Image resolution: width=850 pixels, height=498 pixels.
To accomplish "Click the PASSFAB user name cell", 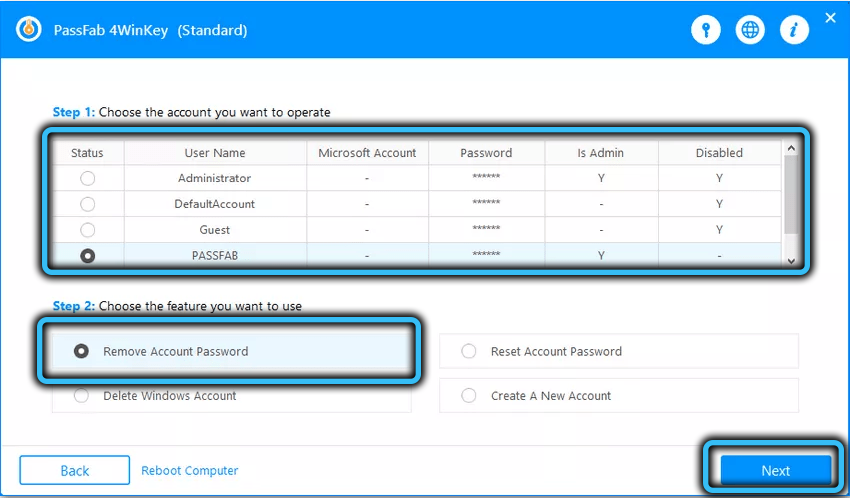I will (x=215, y=256).
